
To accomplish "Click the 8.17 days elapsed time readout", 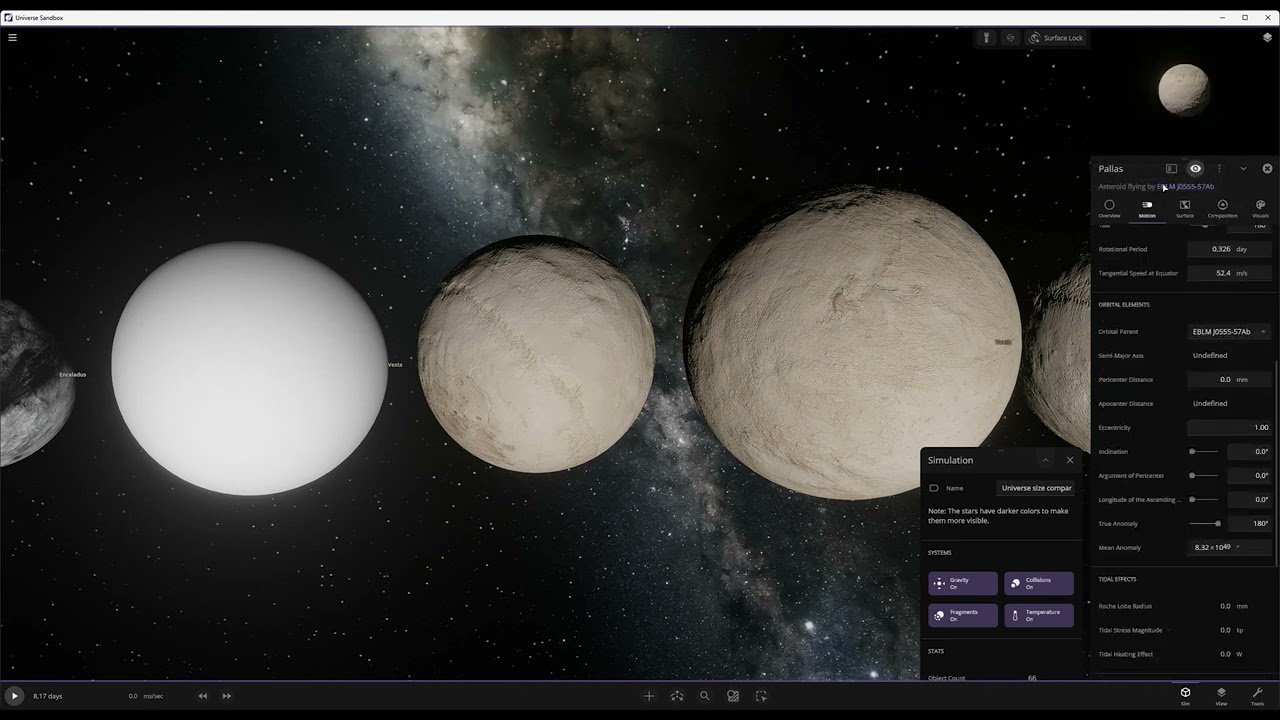I will click(48, 696).
